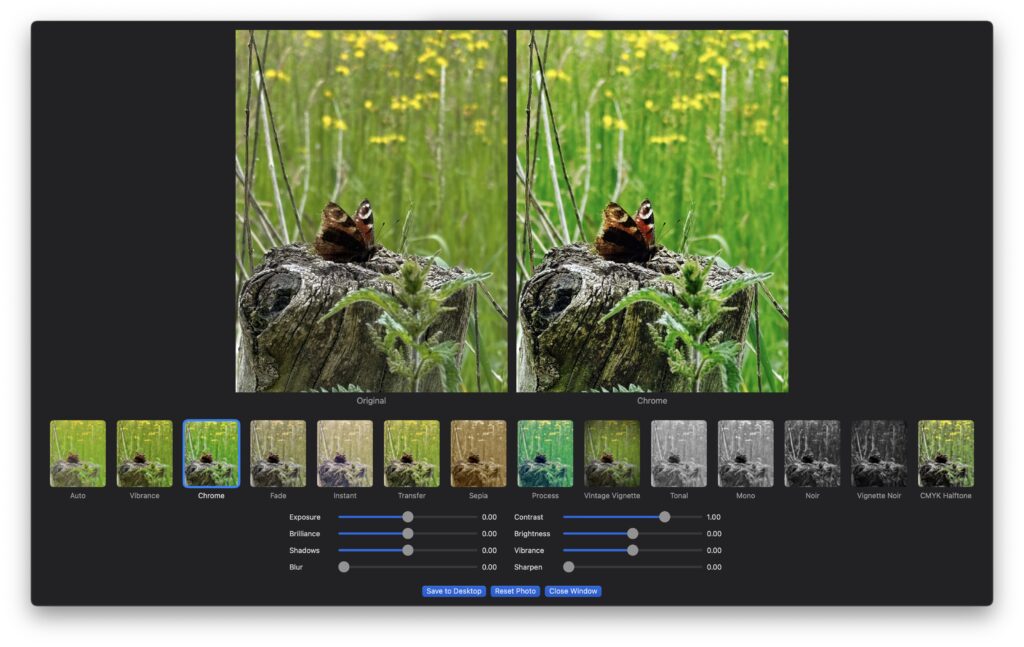Apply the Vibrance filter thumbnail

coord(144,453)
